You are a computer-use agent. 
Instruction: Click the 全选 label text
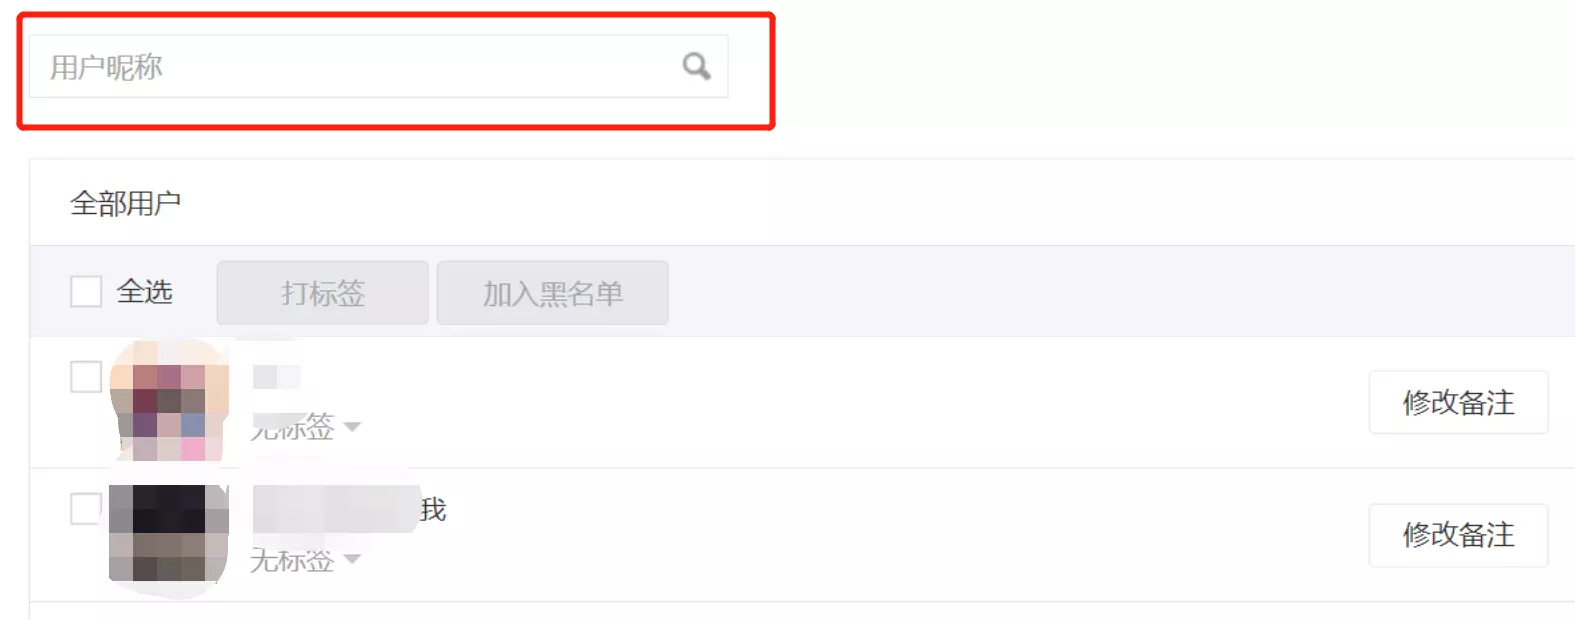tap(145, 292)
